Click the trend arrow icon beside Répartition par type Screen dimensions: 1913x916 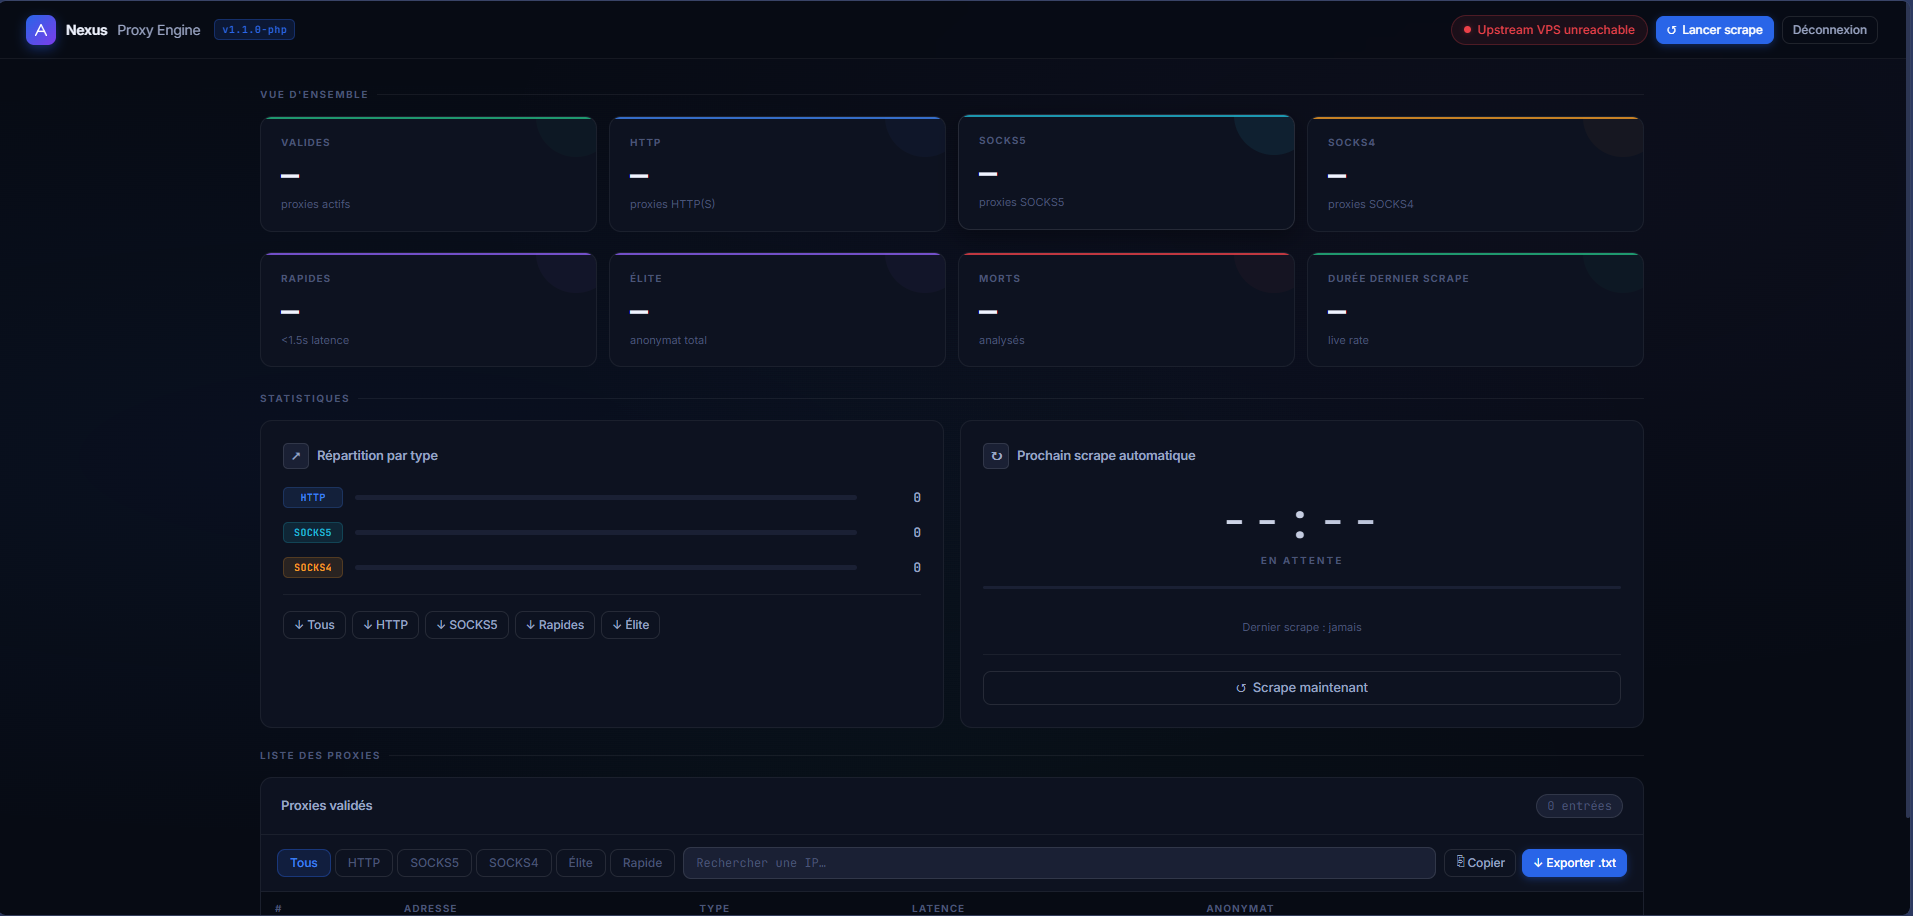296,456
